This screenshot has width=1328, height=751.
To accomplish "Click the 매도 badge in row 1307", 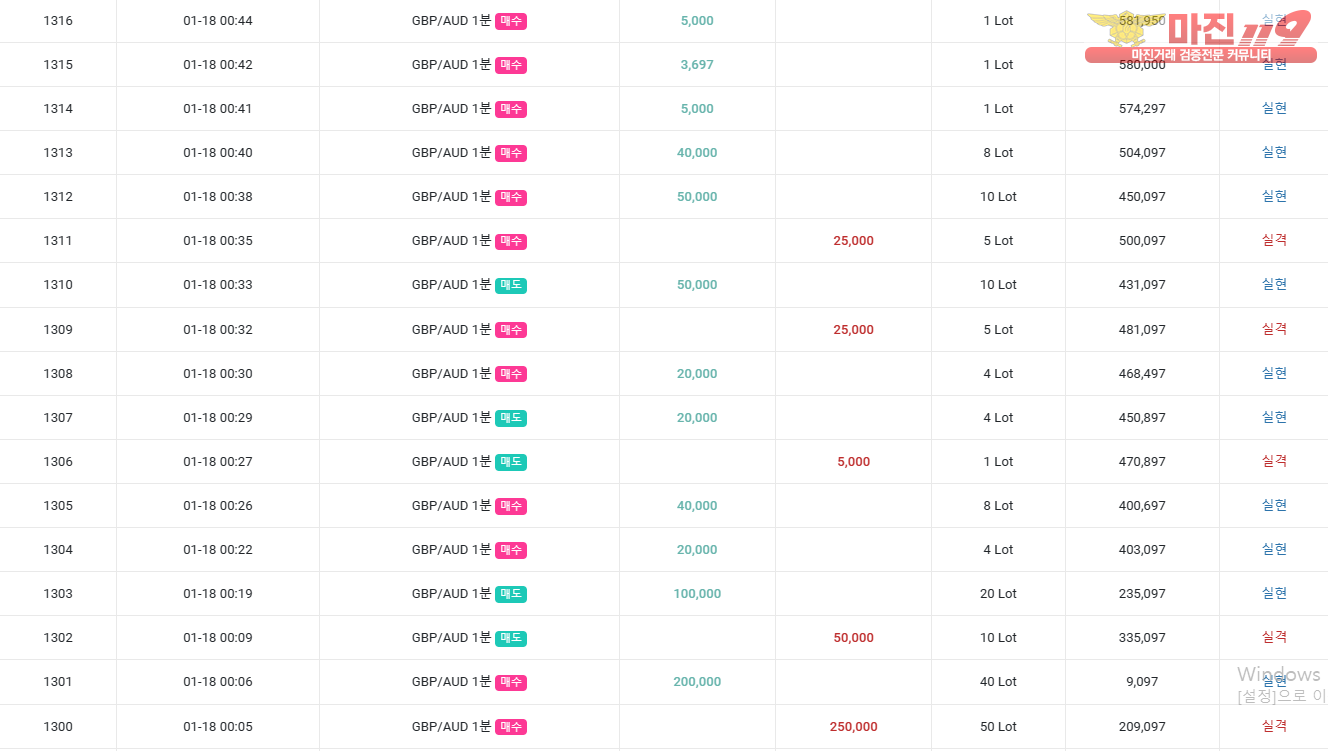I will click(x=511, y=418).
